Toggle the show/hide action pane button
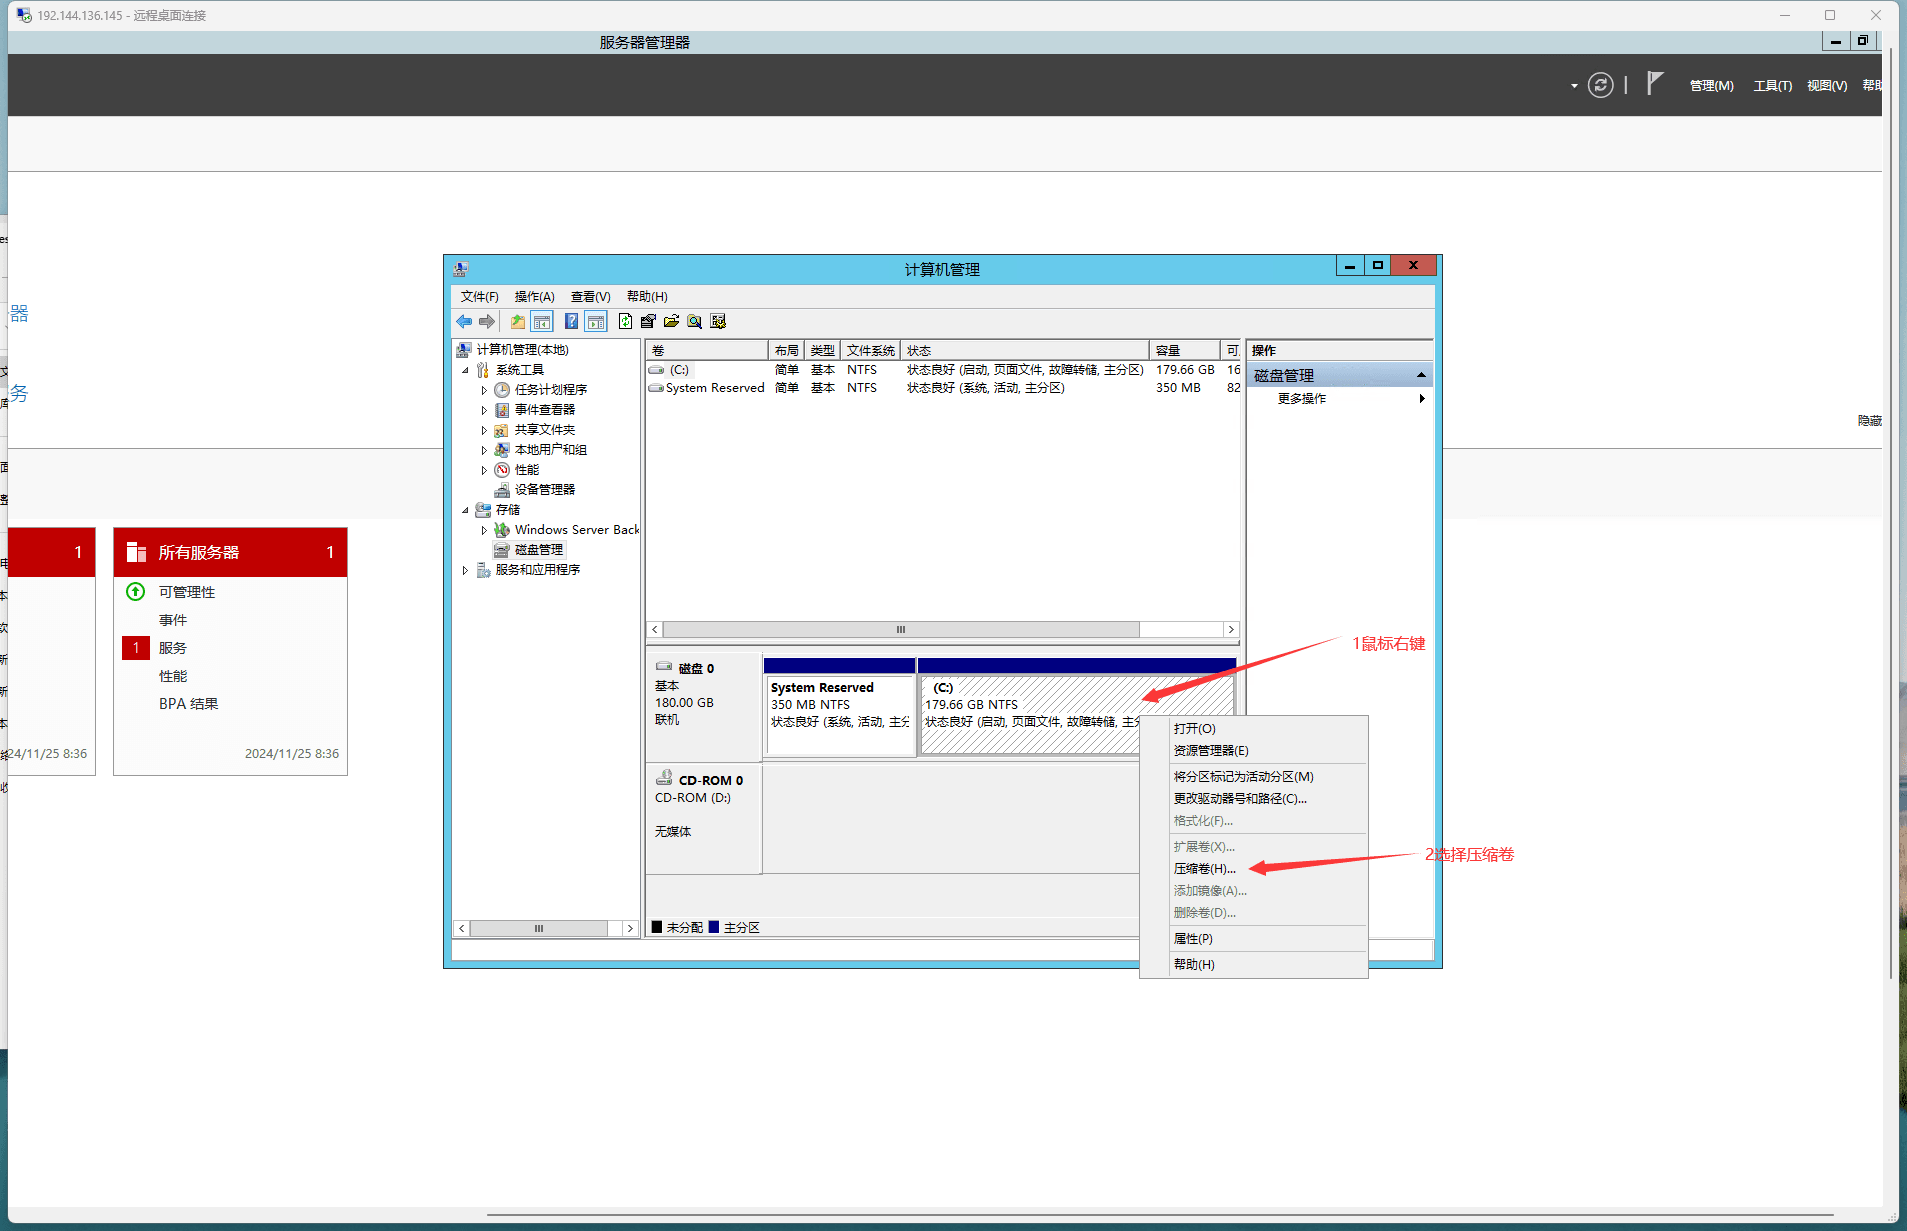1907x1231 pixels. click(596, 322)
